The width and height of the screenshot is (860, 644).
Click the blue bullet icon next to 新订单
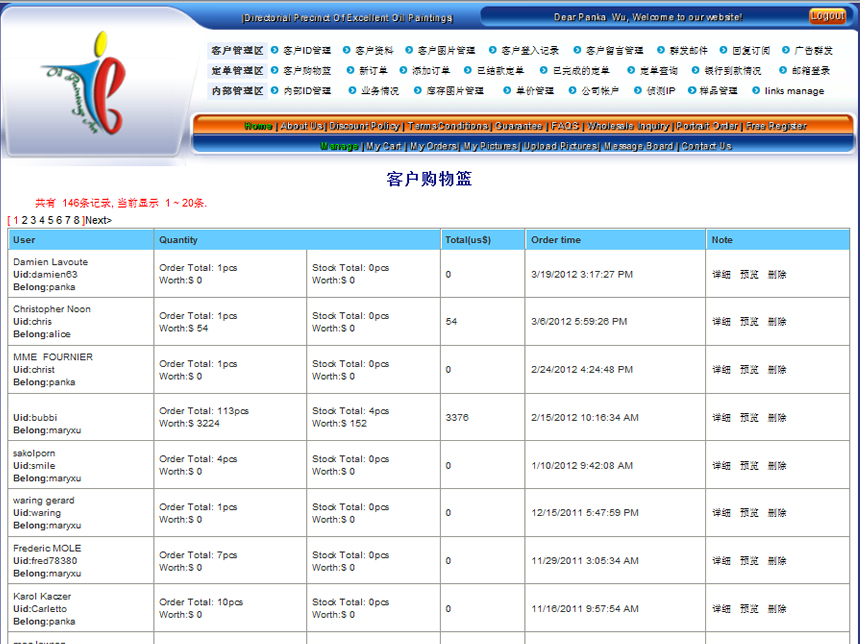(351, 71)
